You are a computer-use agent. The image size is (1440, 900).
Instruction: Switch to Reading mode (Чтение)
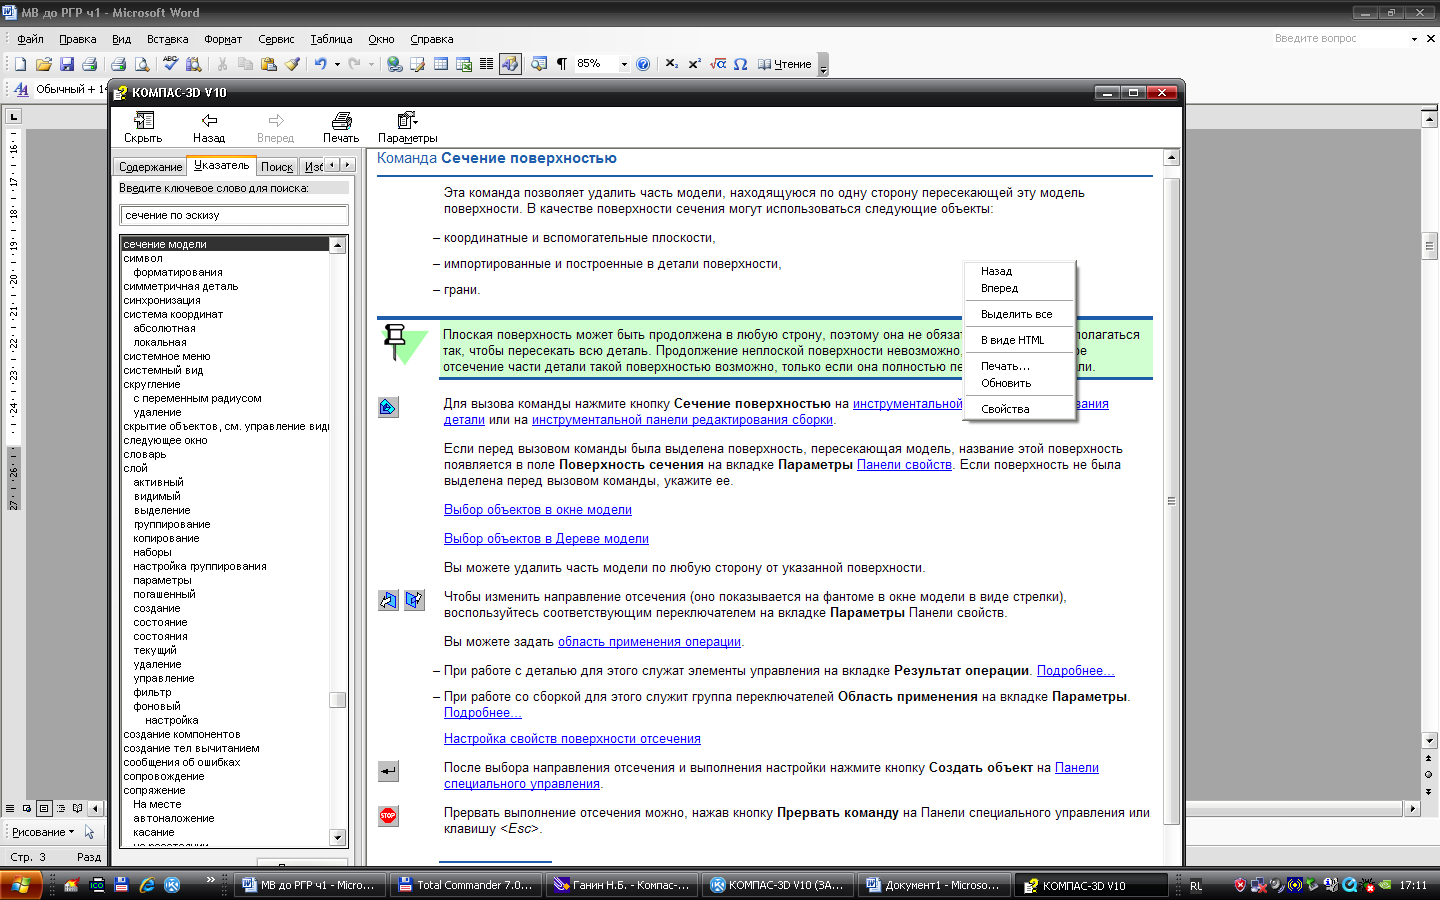pyautogui.click(x=785, y=64)
